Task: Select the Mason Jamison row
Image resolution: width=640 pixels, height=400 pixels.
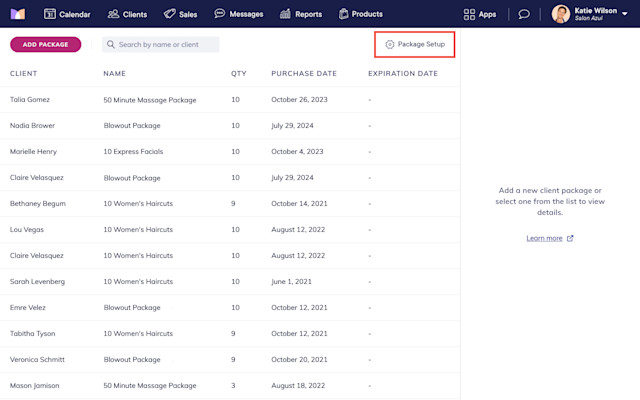Action: (x=230, y=386)
